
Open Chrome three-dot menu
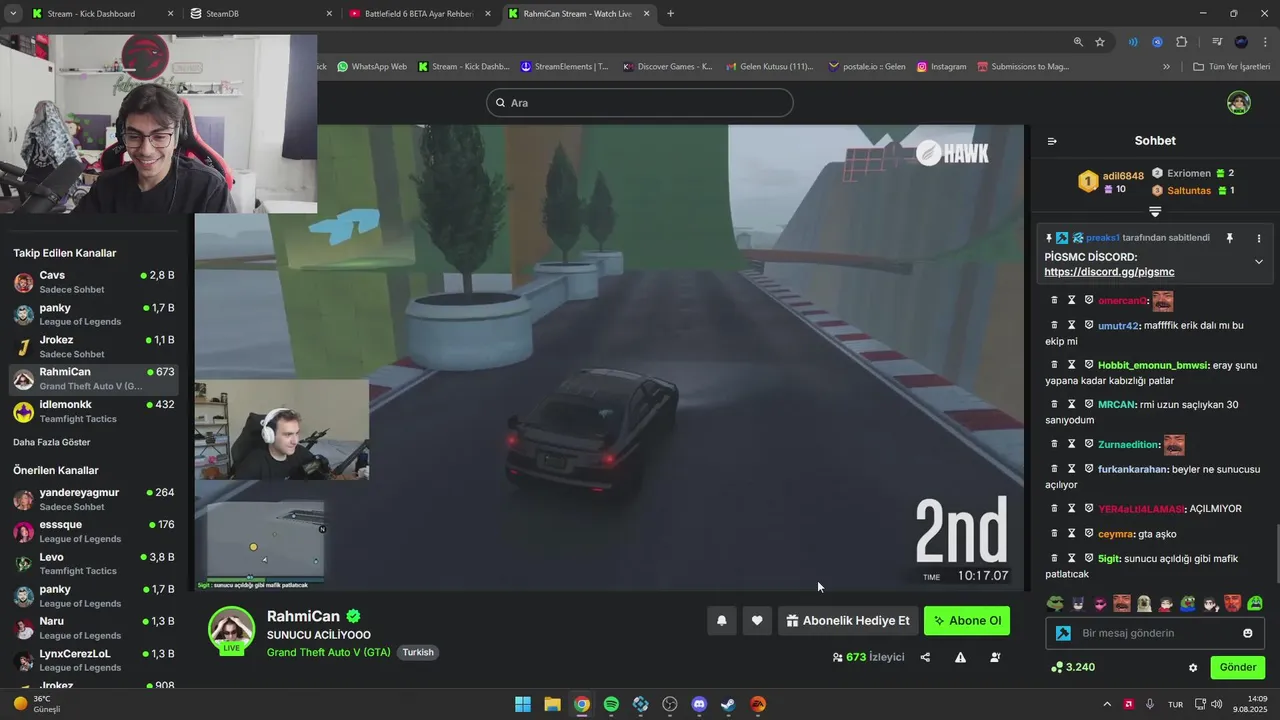pyautogui.click(x=1264, y=42)
